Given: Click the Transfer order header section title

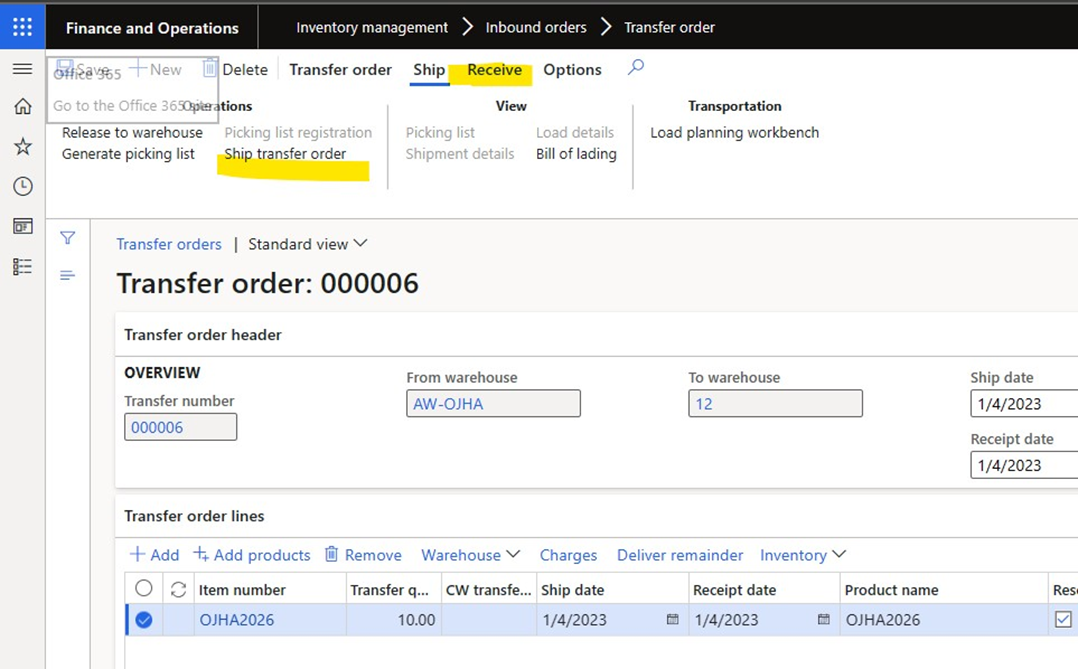Looking at the screenshot, I should coord(203,335).
